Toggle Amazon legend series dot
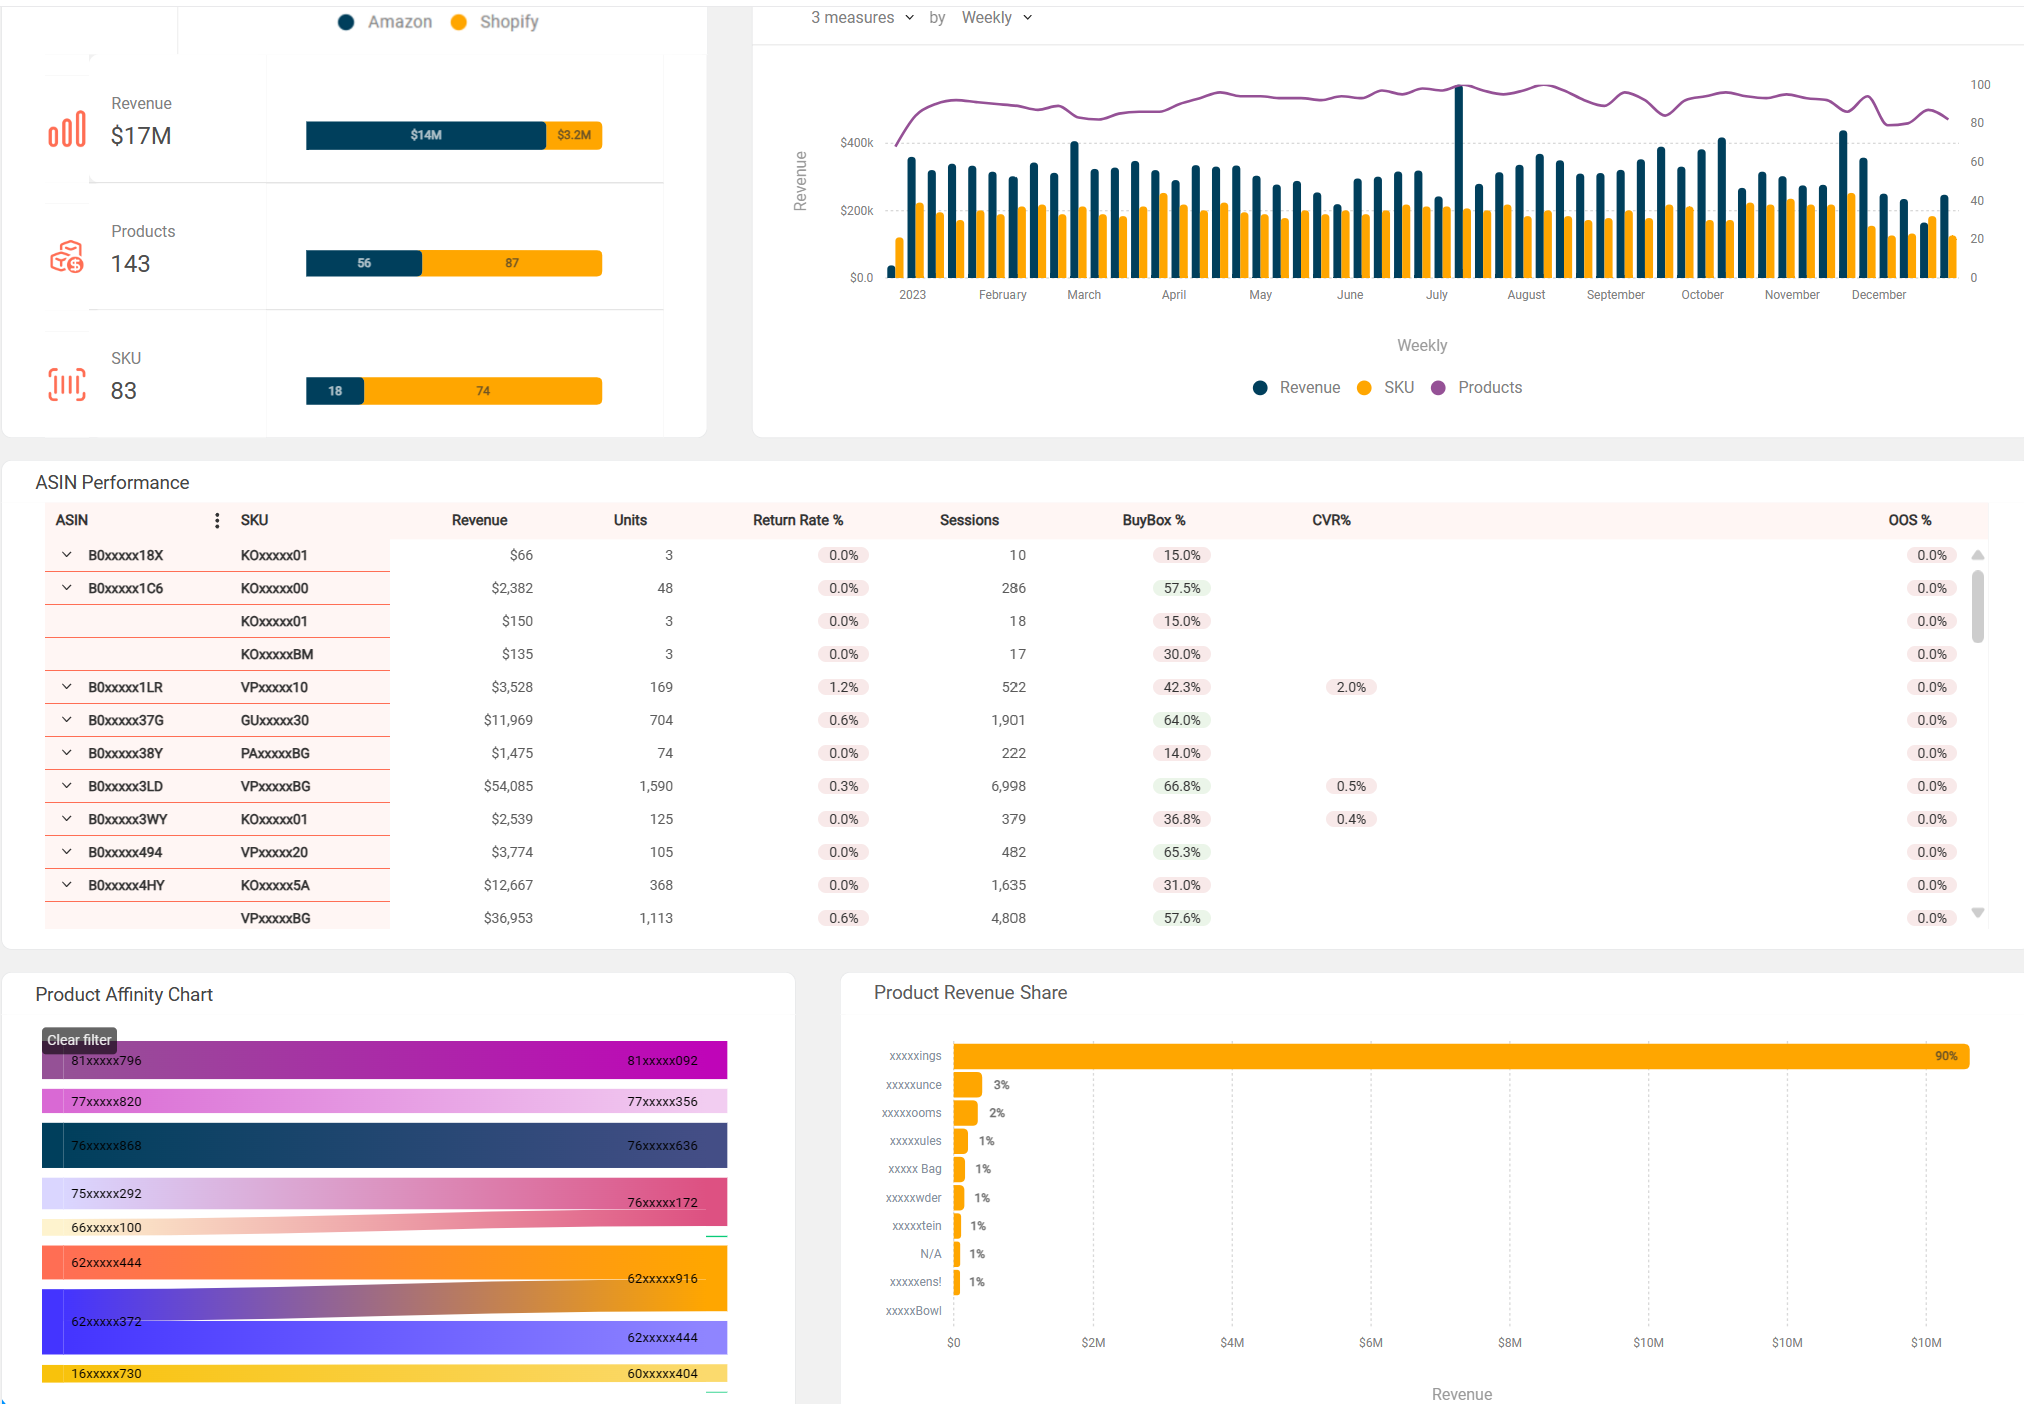2024x1404 pixels. [x=346, y=22]
